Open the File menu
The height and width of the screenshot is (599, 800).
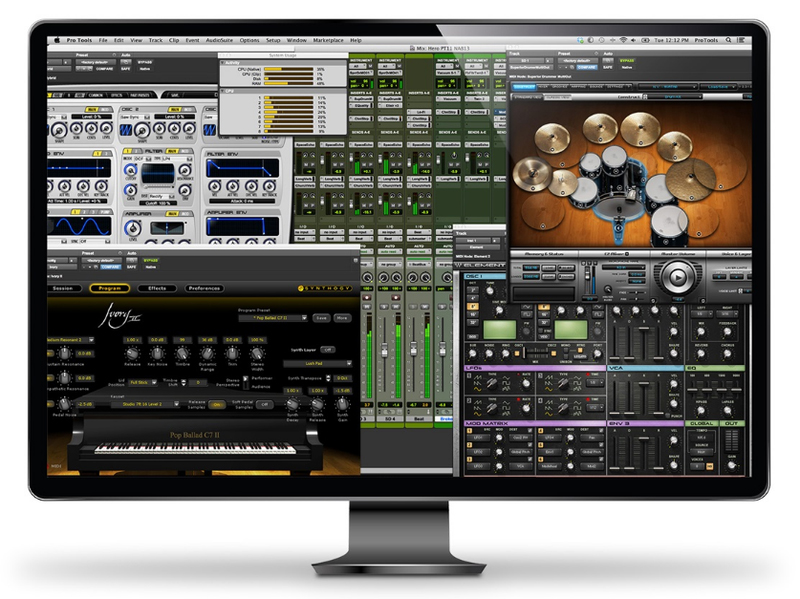coord(103,40)
